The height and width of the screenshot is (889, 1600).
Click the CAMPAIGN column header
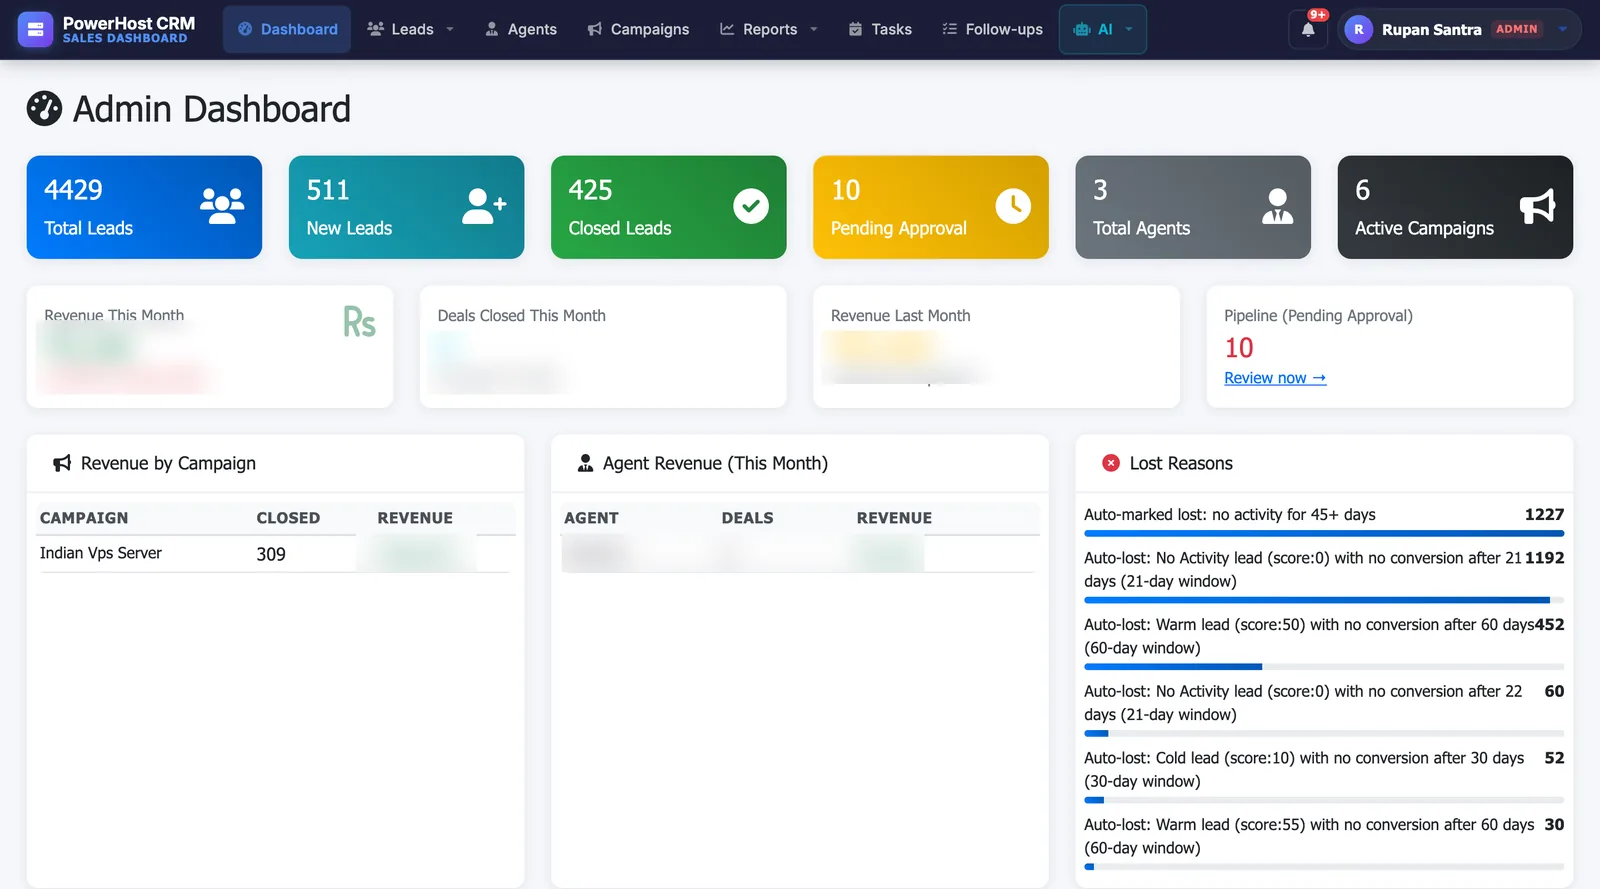[84, 518]
